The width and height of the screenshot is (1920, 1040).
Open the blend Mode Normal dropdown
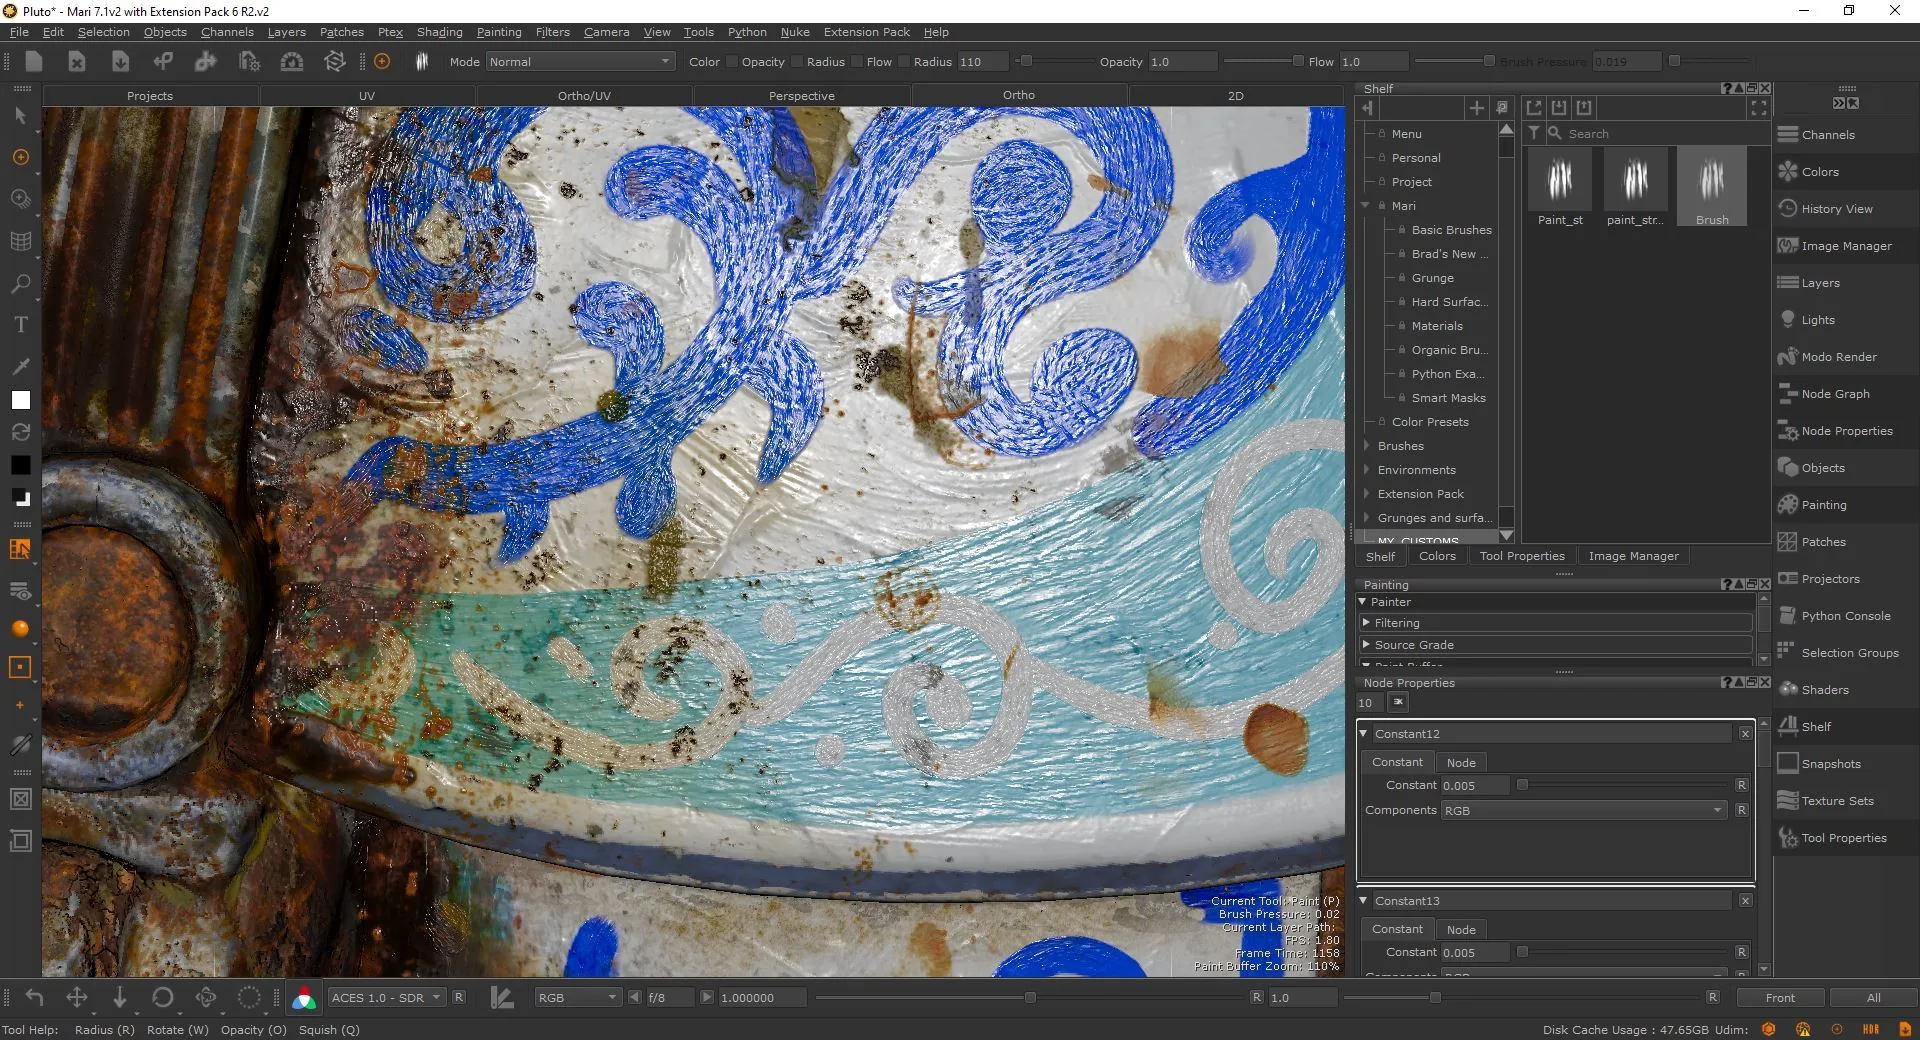pos(580,62)
